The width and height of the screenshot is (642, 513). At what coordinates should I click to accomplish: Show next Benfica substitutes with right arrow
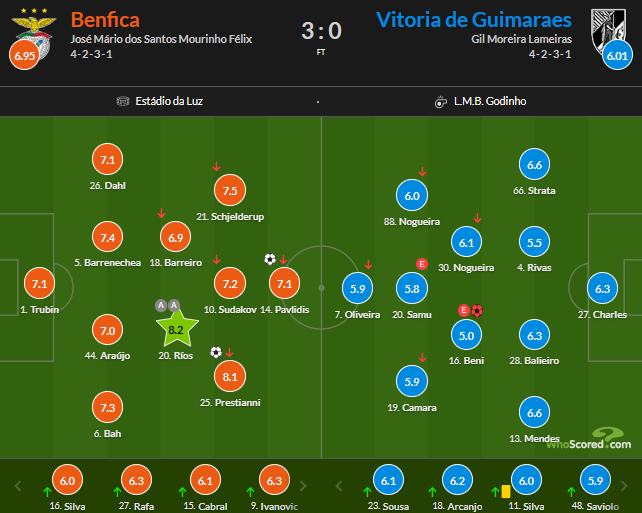point(303,486)
